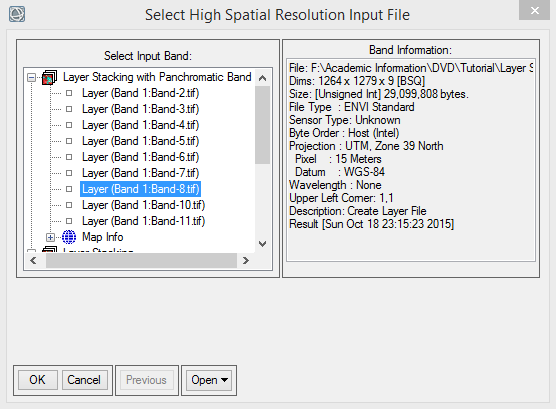Click the horizontal scrollbar thumb under band list

(141, 261)
